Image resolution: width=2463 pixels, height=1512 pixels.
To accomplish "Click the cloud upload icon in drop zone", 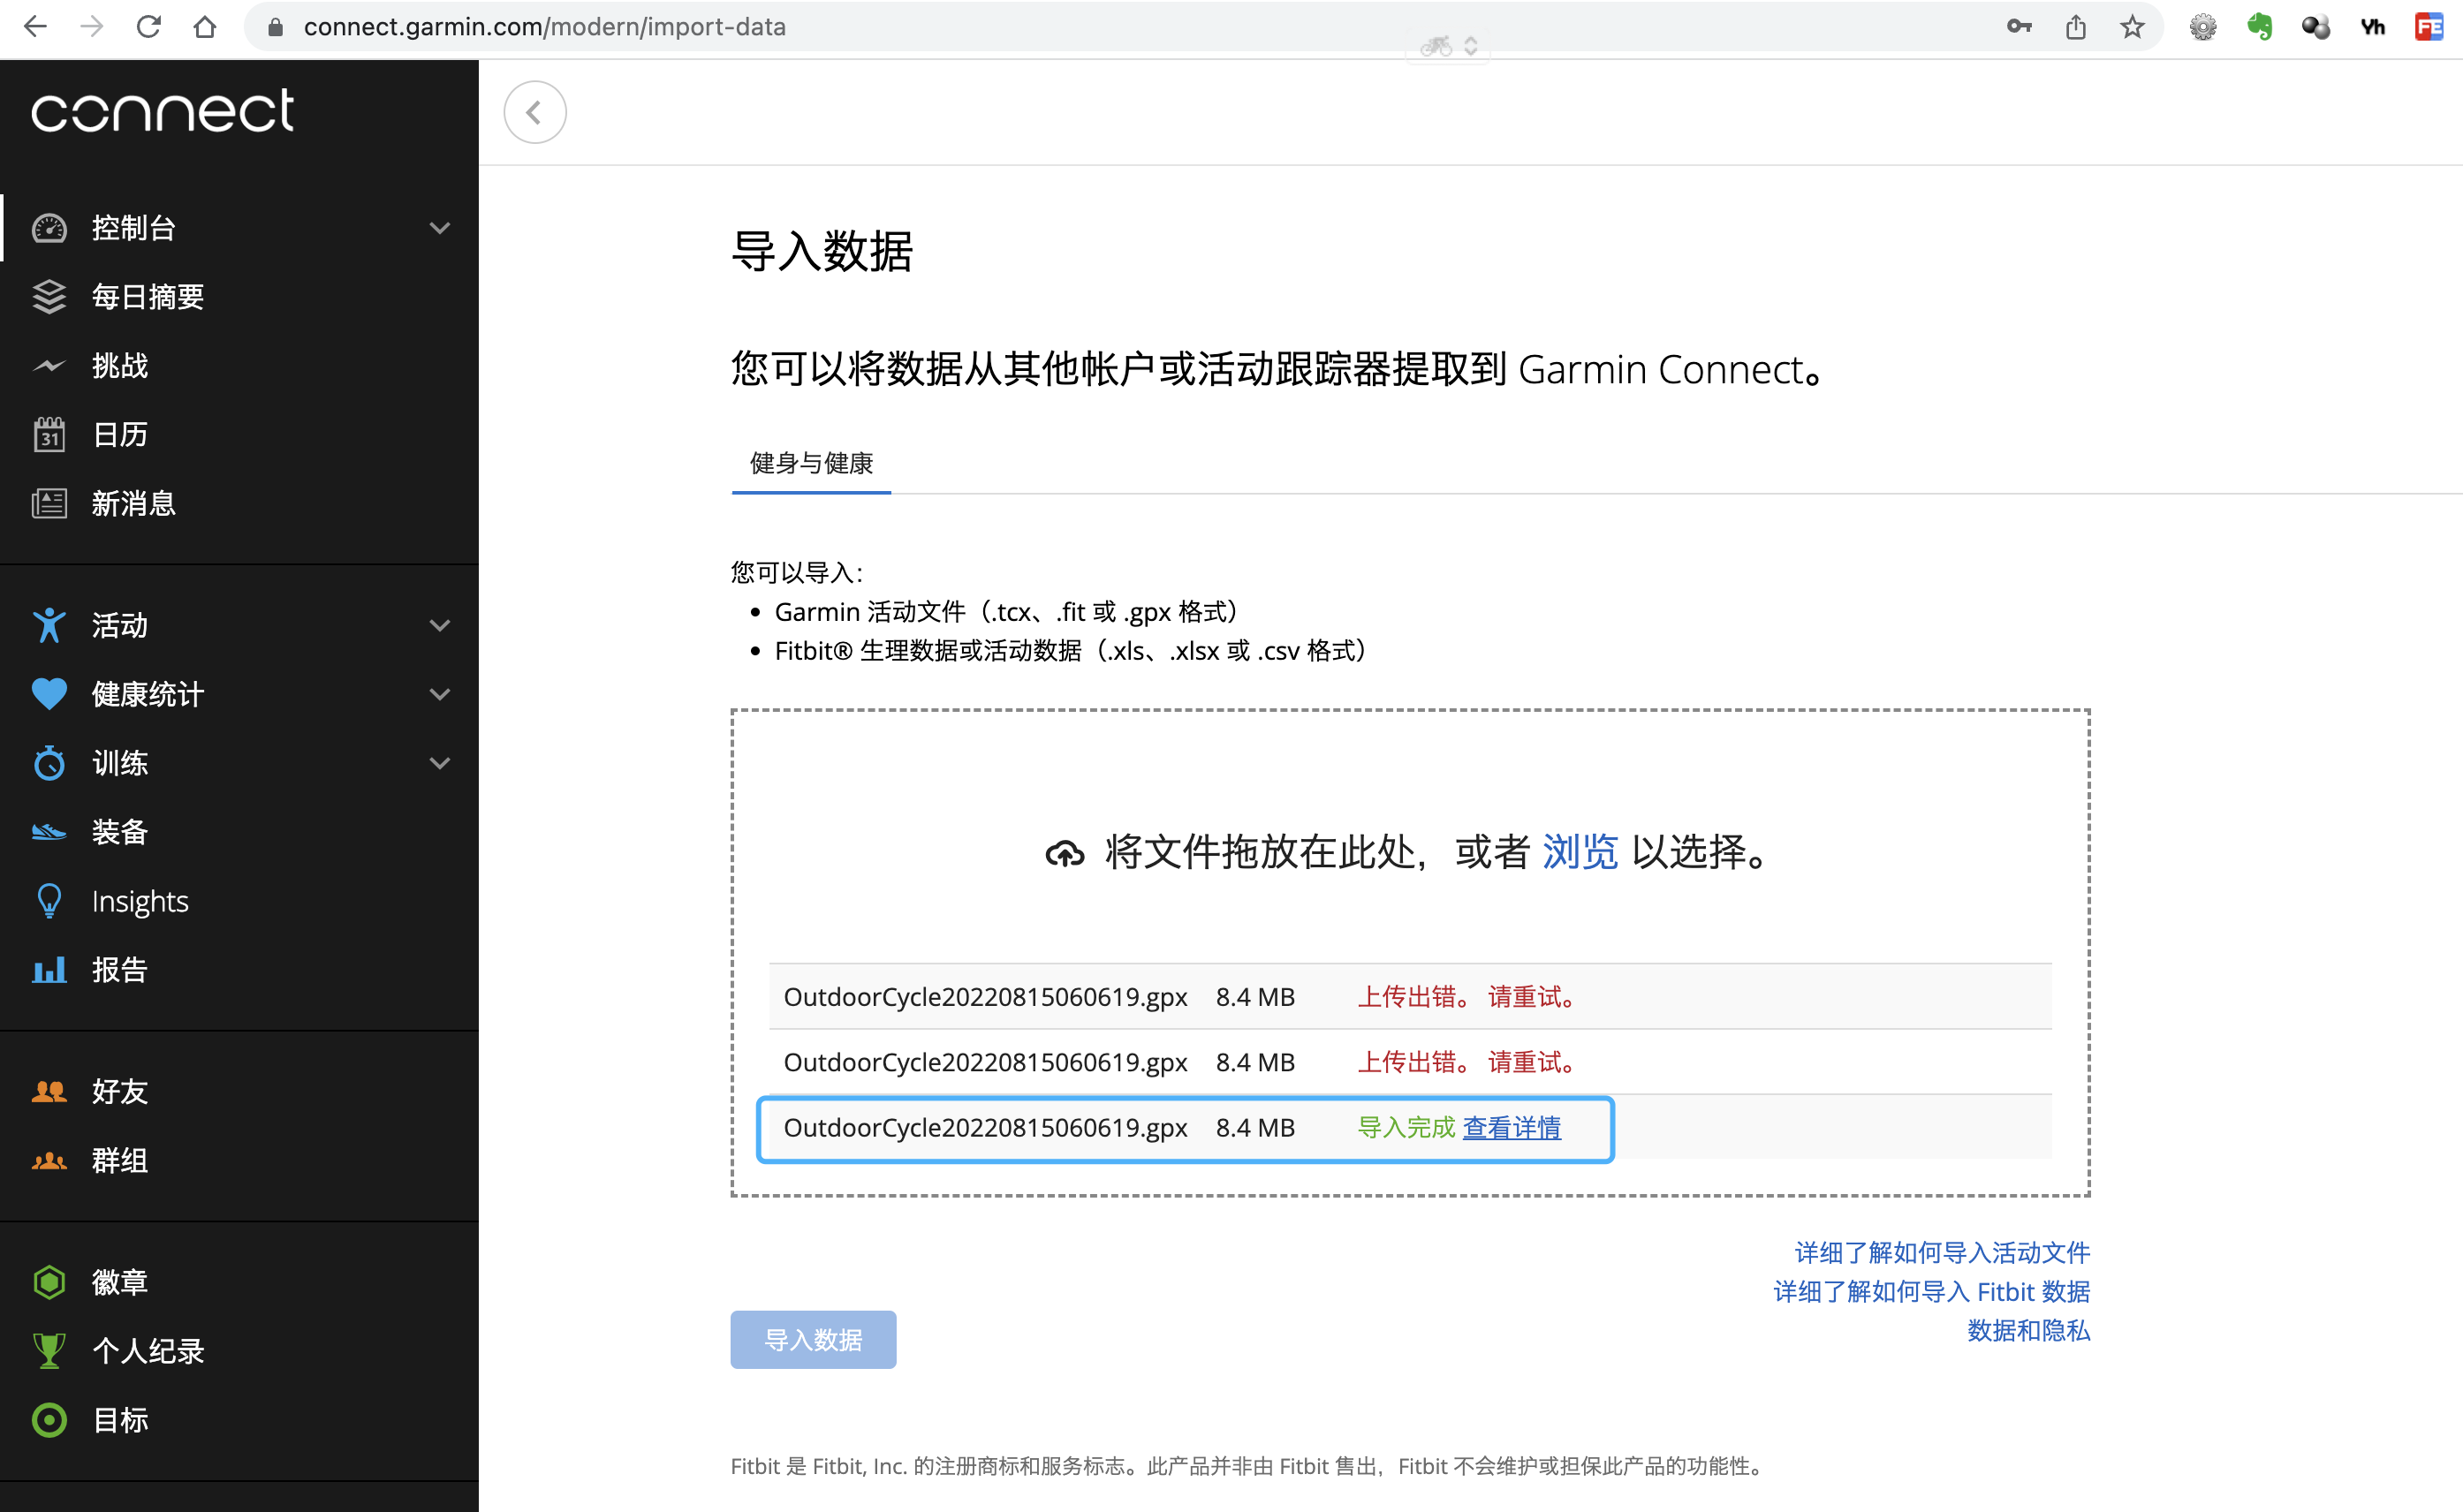I will pyautogui.click(x=1061, y=852).
